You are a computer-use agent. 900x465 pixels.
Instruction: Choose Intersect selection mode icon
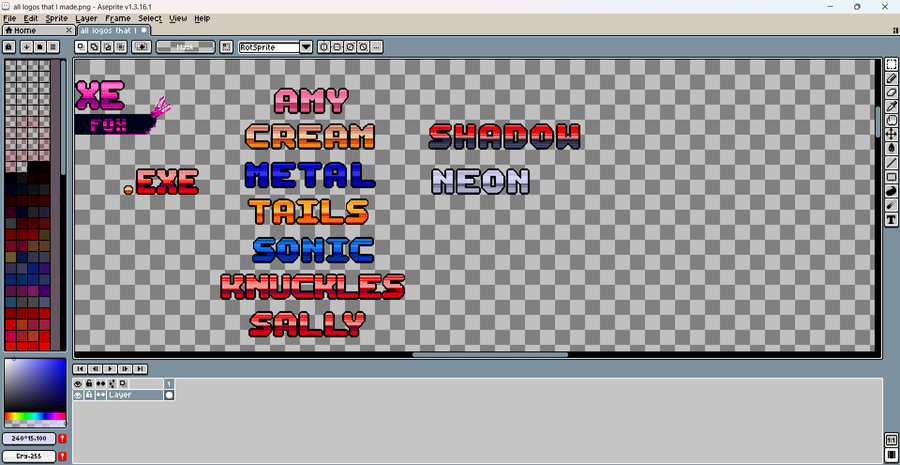[121, 46]
